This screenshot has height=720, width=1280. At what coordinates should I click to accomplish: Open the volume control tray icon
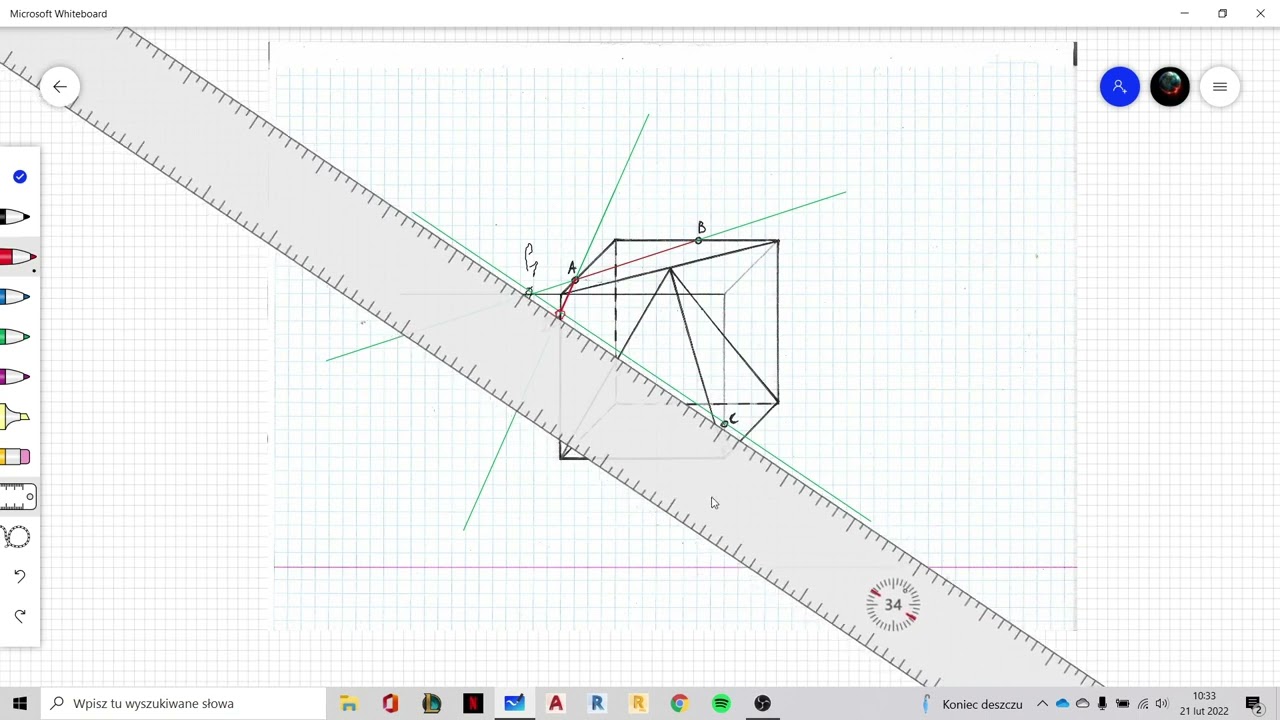(x=1162, y=704)
